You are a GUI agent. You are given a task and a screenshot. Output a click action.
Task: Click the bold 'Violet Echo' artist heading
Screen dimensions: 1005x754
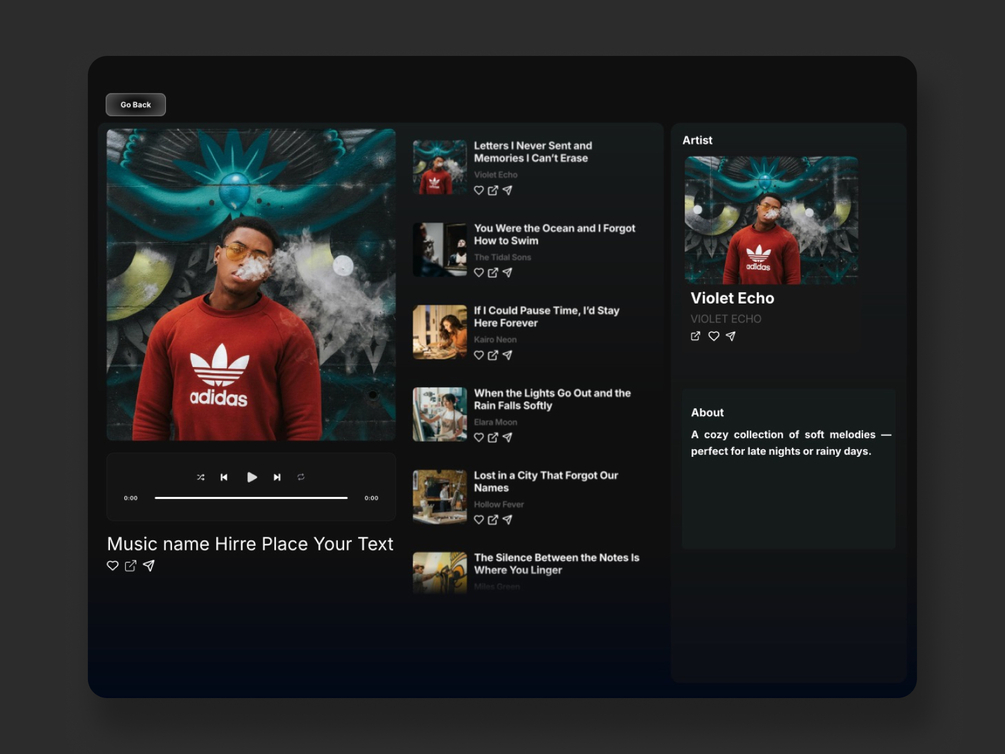tap(732, 298)
